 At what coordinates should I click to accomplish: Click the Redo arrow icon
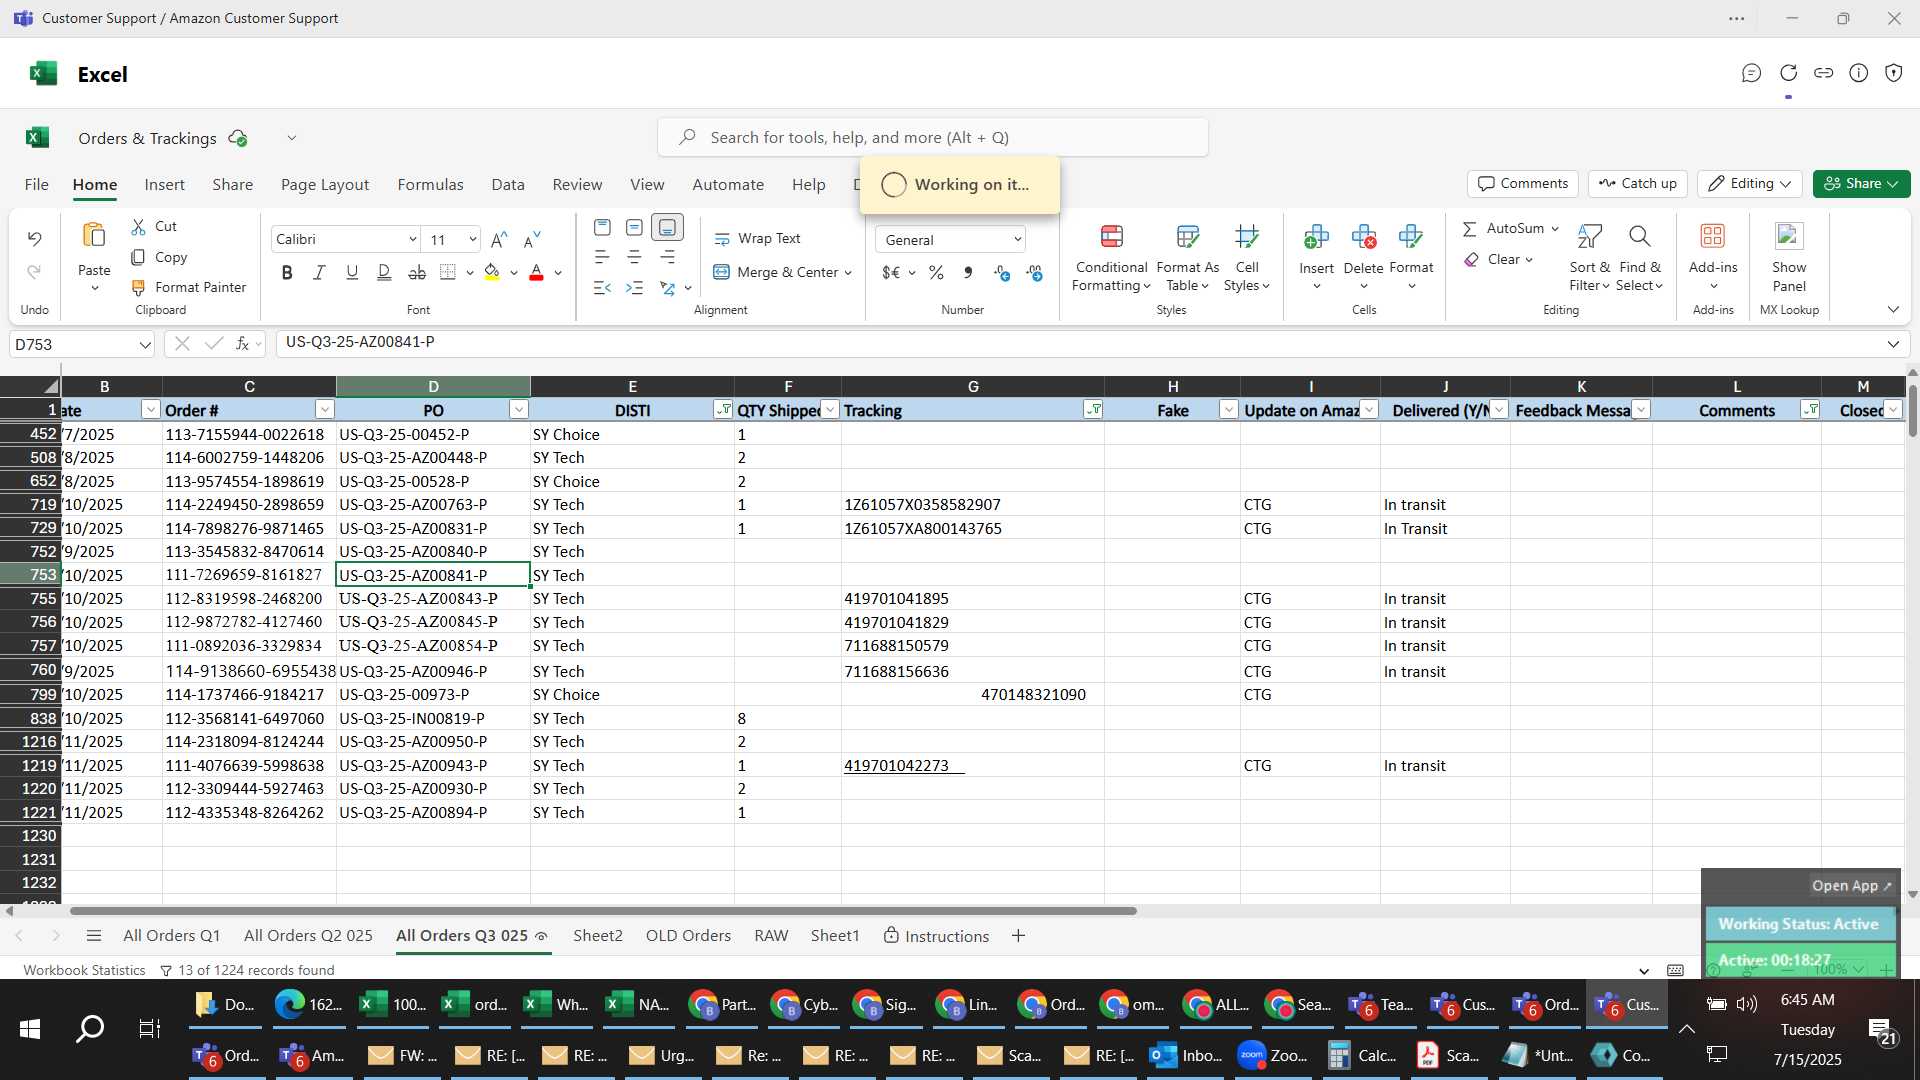pos(34,272)
